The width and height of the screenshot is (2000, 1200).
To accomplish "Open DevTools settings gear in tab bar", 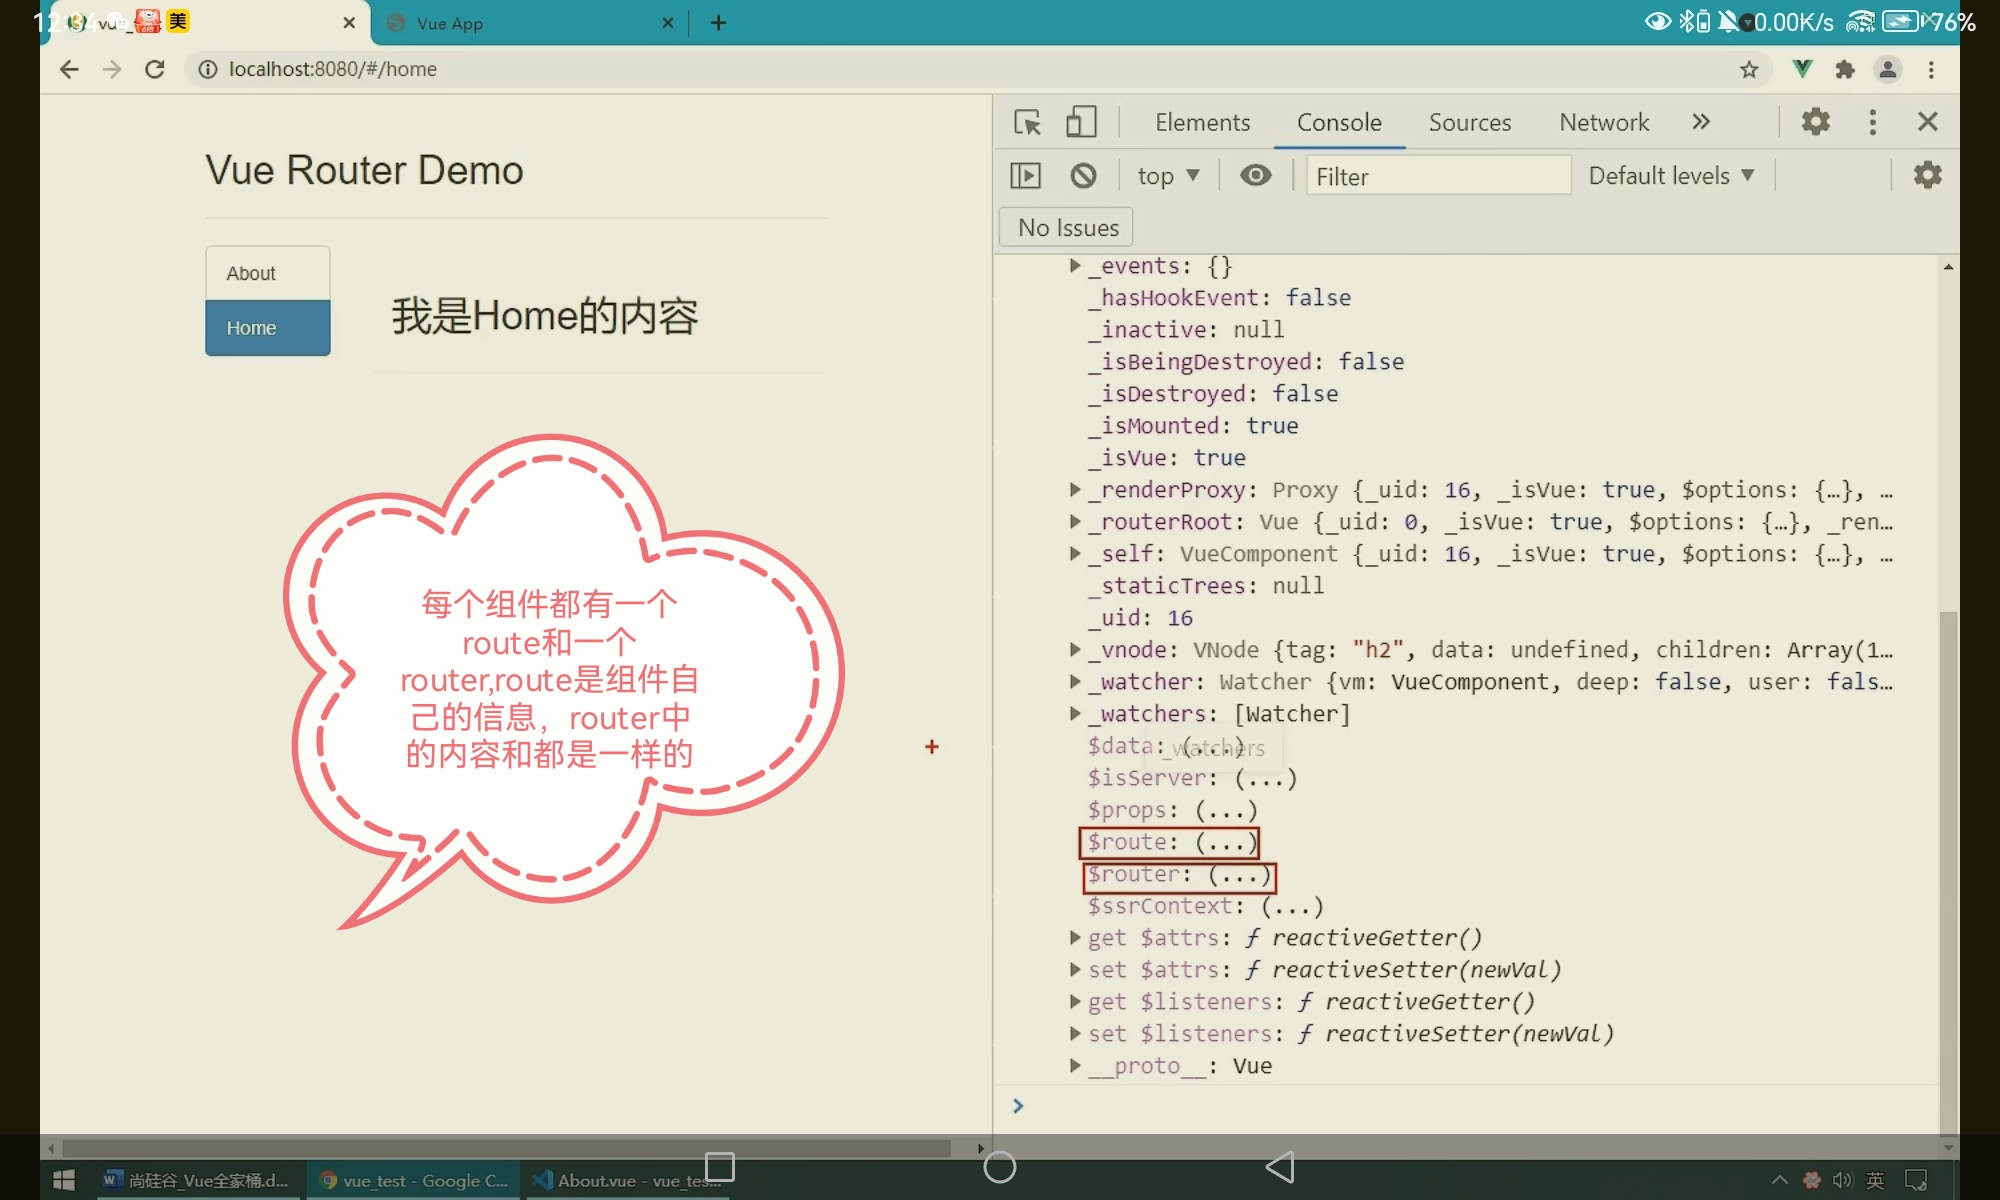I will [x=1816, y=122].
